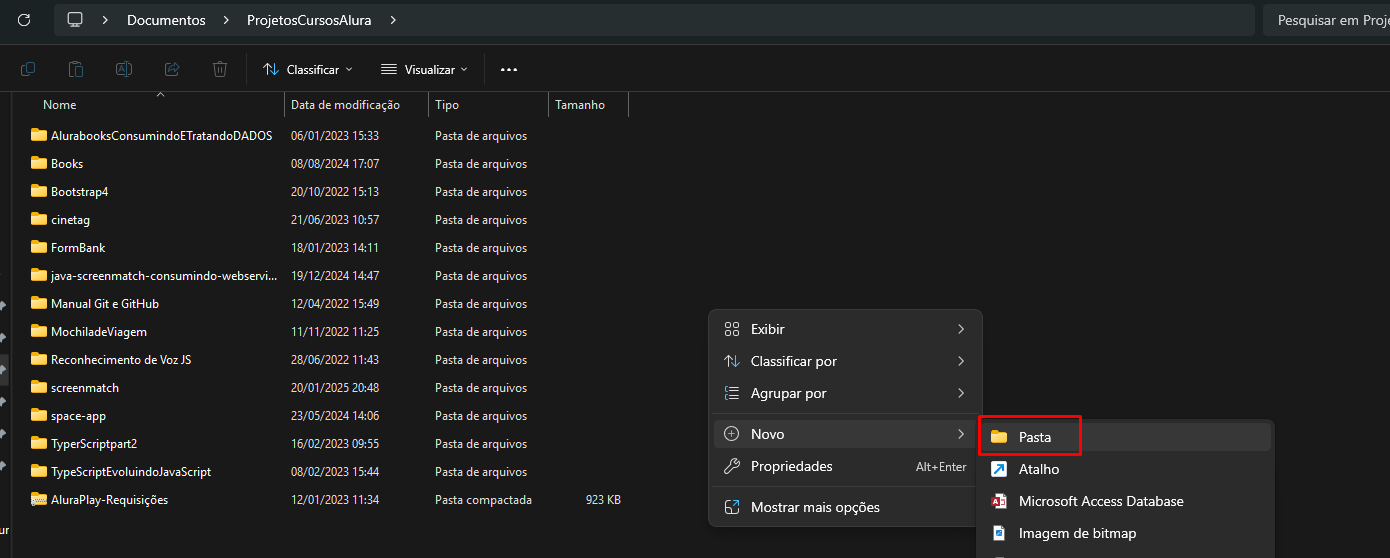
Task: Choose Pasta in the Novo submenu
Action: click(1125, 437)
